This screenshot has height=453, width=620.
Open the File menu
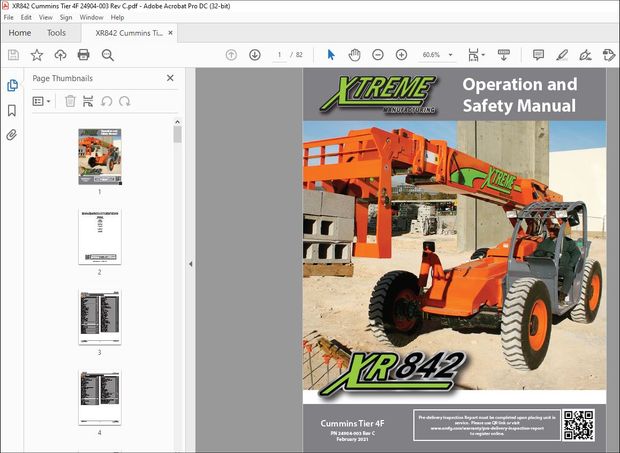coord(8,17)
